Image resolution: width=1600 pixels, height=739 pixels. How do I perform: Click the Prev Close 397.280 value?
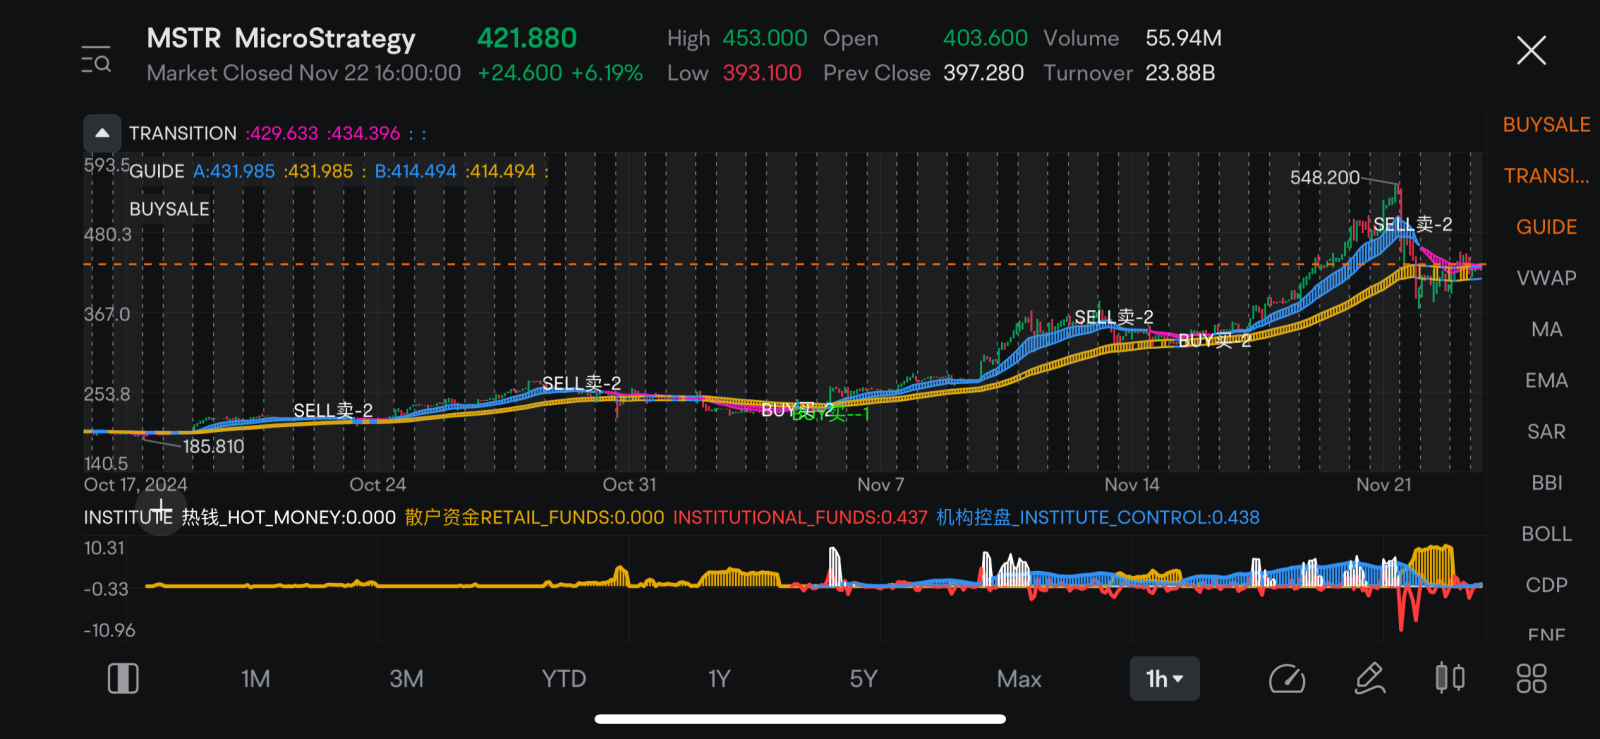point(984,73)
